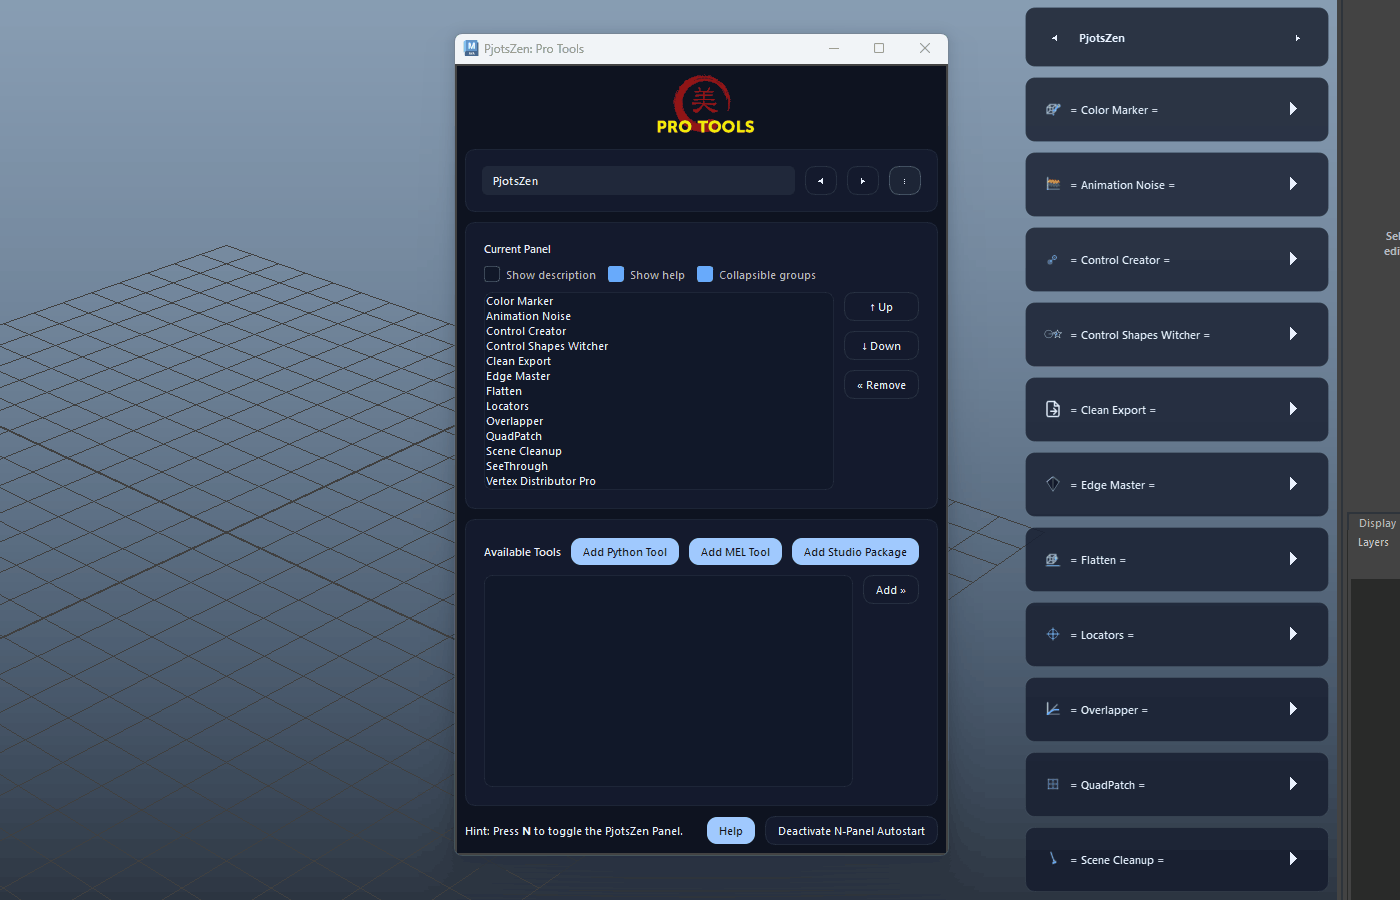This screenshot has width=1400, height=900.
Task: Expand the QuadPatch group arrow
Action: tap(1293, 784)
